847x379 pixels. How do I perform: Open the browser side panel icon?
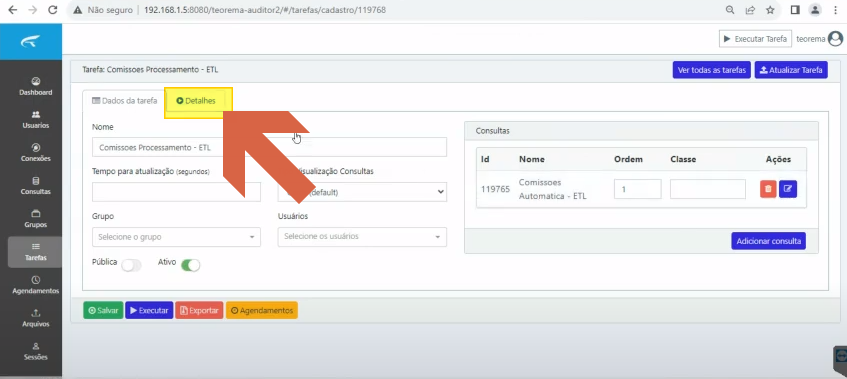pos(795,10)
